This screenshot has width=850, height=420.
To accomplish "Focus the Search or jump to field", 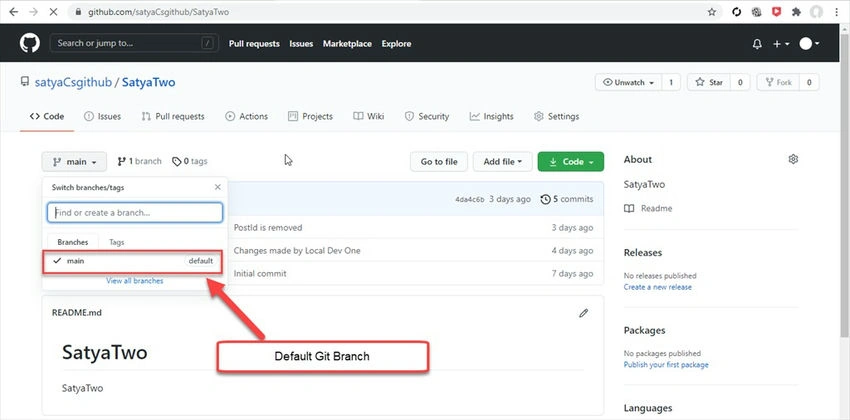I will point(134,43).
